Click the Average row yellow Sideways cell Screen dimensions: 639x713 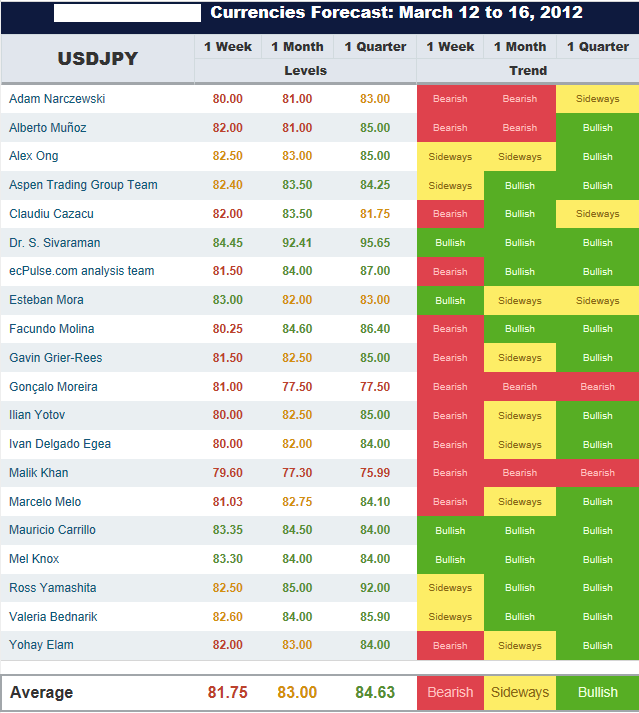click(x=520, y=693)
